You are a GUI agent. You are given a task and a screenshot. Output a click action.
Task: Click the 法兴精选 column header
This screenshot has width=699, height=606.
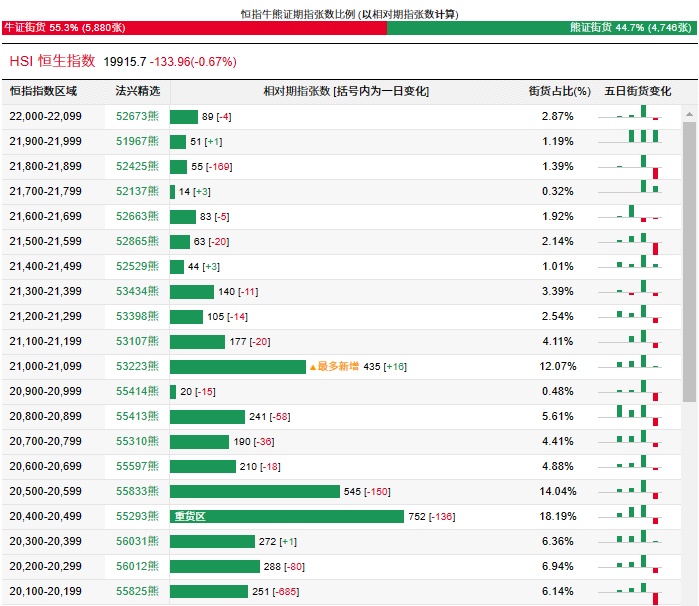137,91
